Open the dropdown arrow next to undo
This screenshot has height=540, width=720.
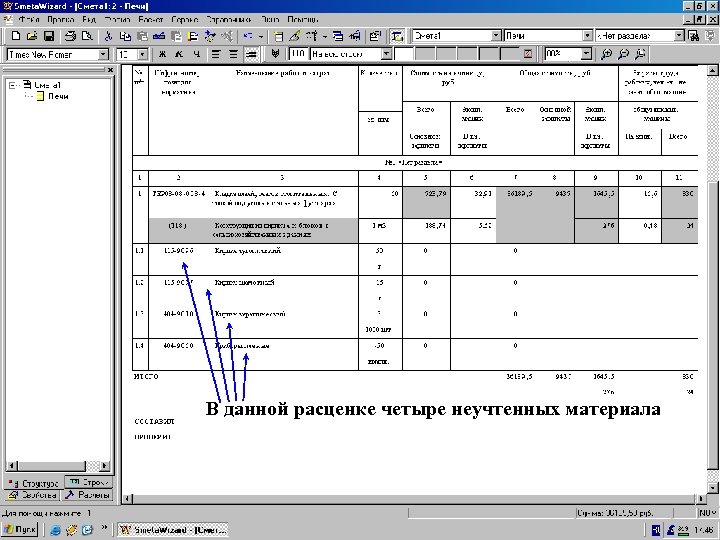pyautogui.click(x=261, y=36)
